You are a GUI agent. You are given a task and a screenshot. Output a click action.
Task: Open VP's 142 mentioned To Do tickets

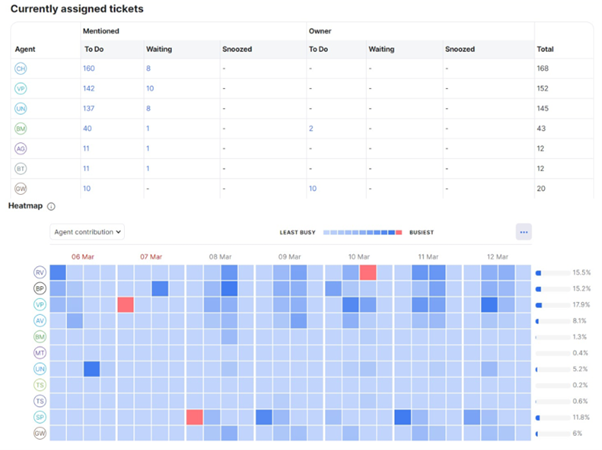pos(89,88)
